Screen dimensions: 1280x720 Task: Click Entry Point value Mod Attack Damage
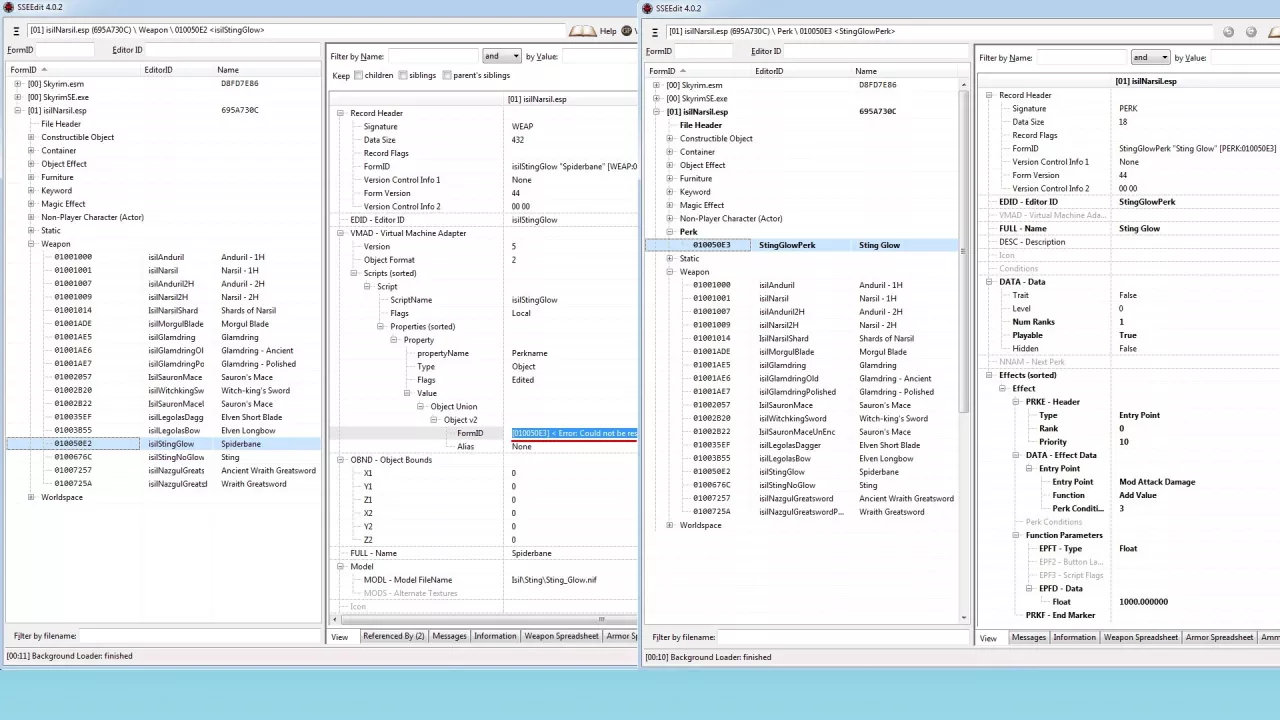point(1157,482)
